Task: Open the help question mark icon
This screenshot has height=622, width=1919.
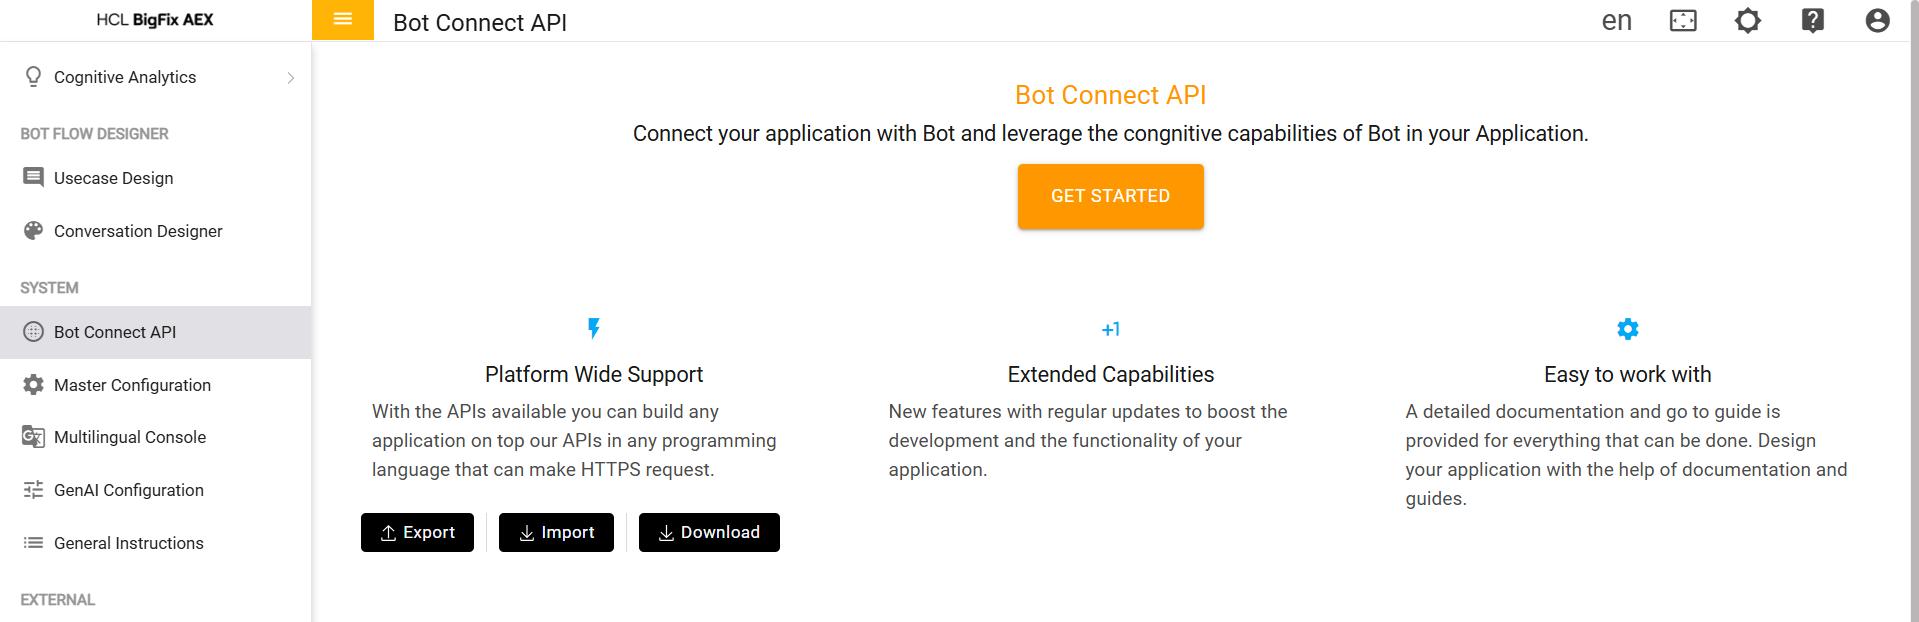Action: click(1812, 21)
